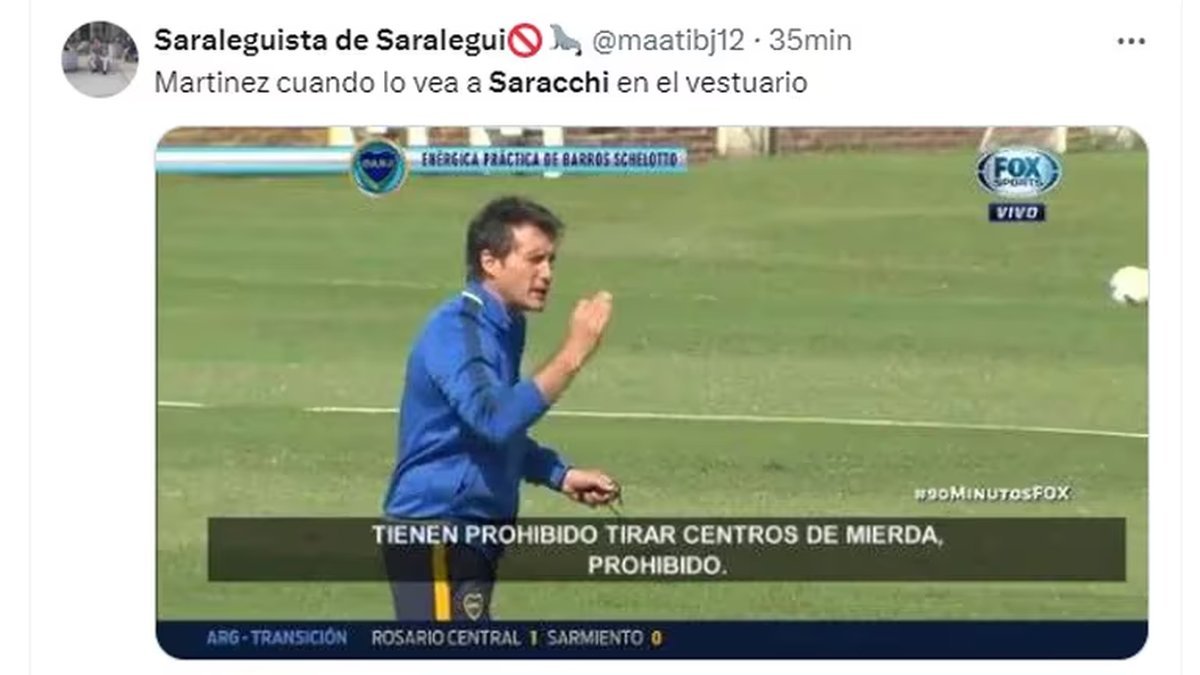
Task: Click the profile avatar of Saraleguista
Action: pyautogui.click(x=100, y=59)
